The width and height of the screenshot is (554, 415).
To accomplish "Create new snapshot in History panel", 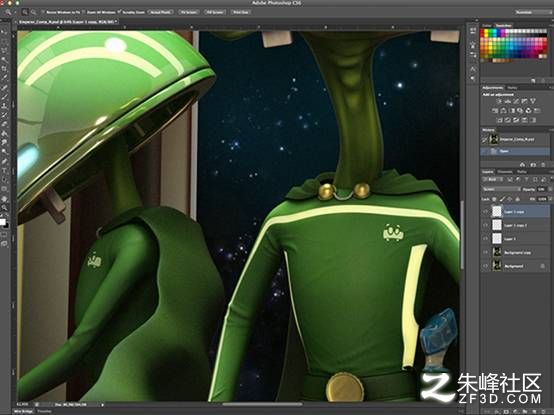I will coord(533,165).
